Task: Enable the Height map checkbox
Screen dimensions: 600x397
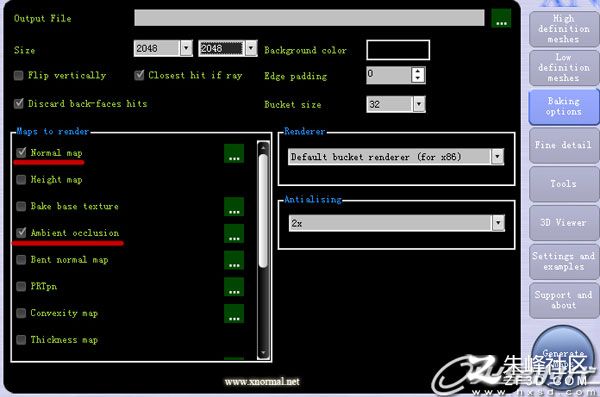Action: click(x=21, y=180)
